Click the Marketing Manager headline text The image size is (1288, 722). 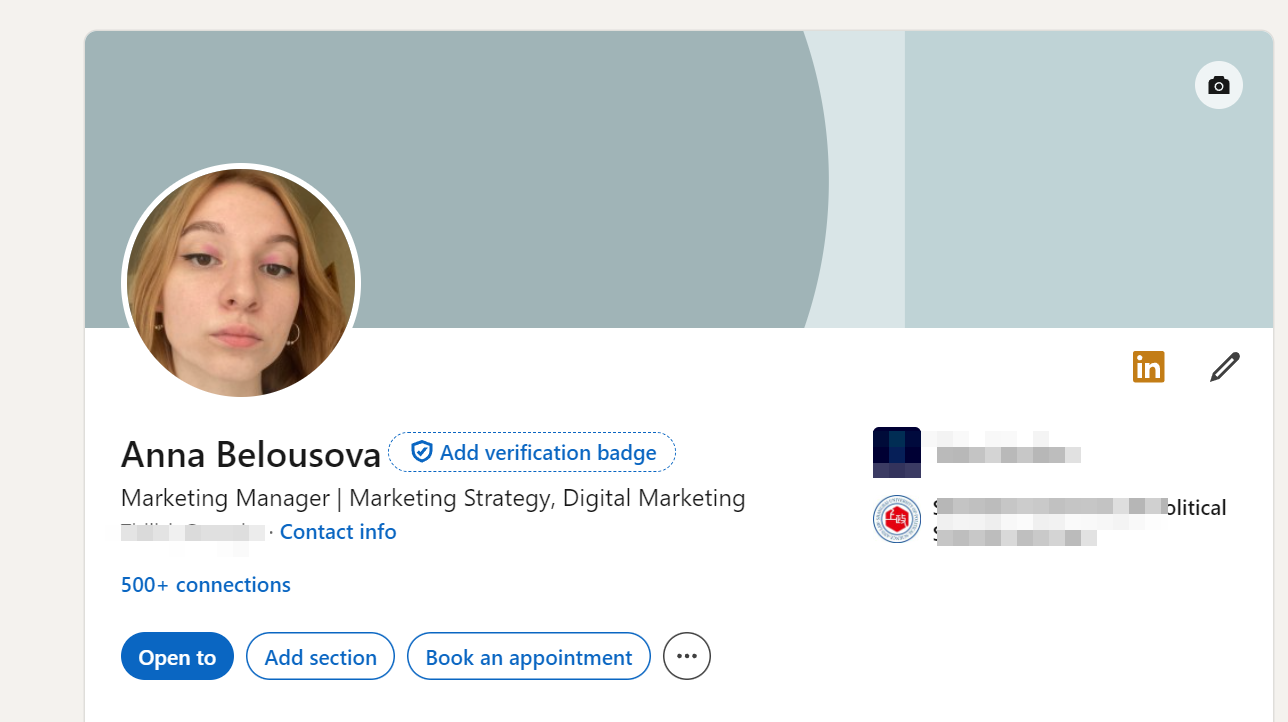(432, 498)
